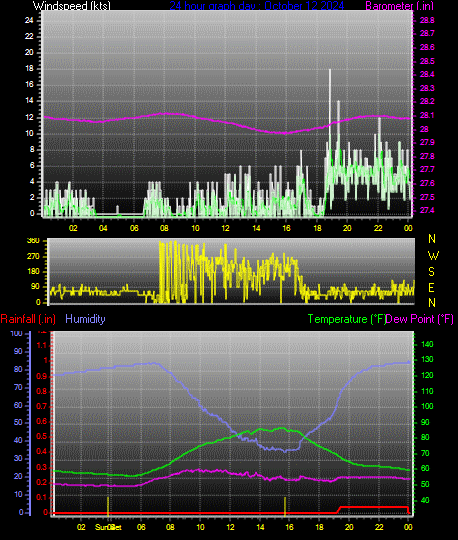Click the '18' hour label under the temperature chart
The width and height of the screenshot is (458, 540).
(x=320, y=527)
